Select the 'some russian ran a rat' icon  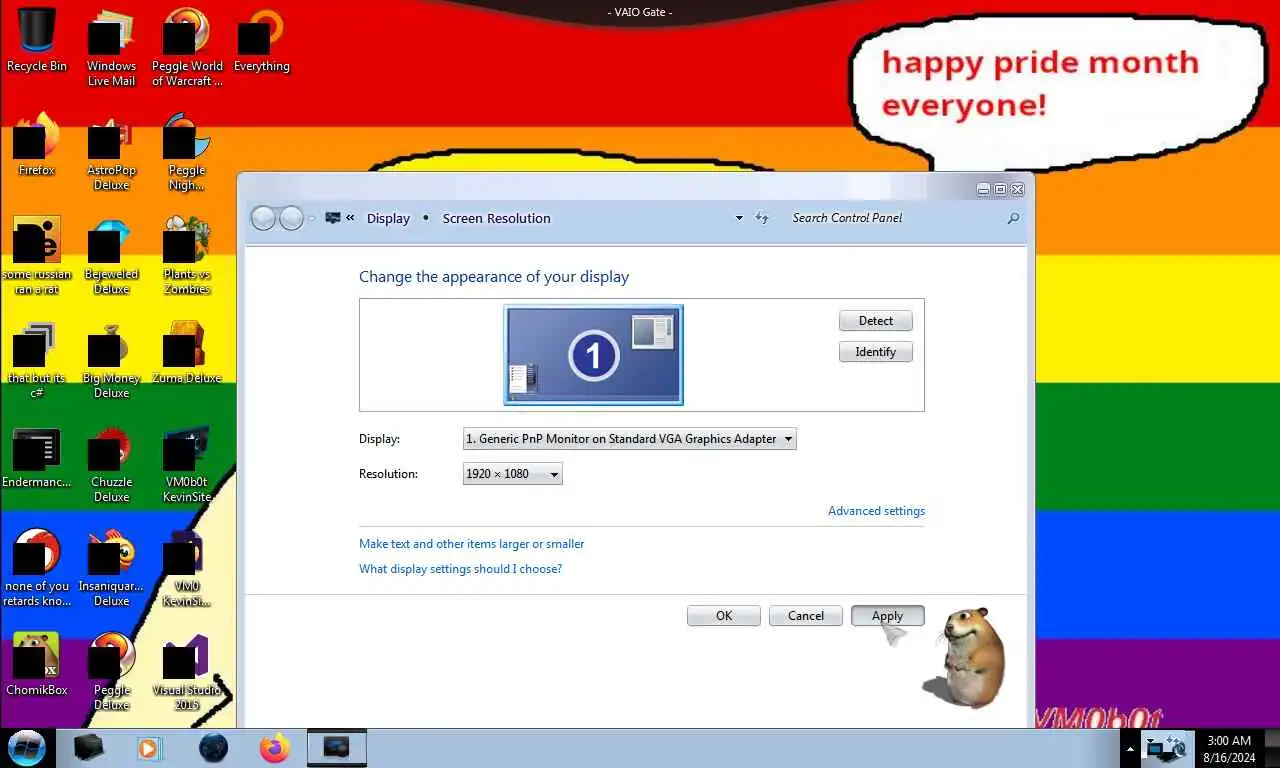[x=37, y=256]
